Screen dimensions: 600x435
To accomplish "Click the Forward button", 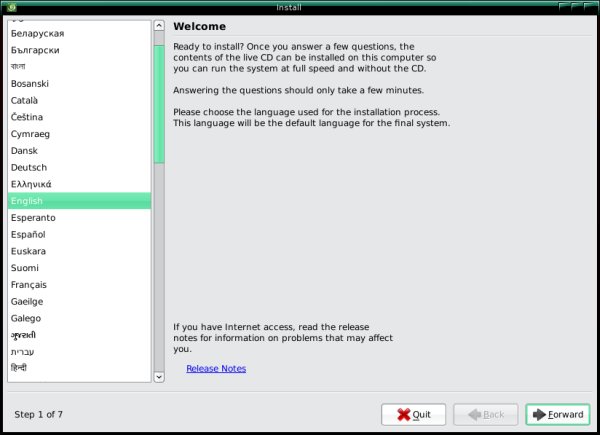I will [558, 414].
